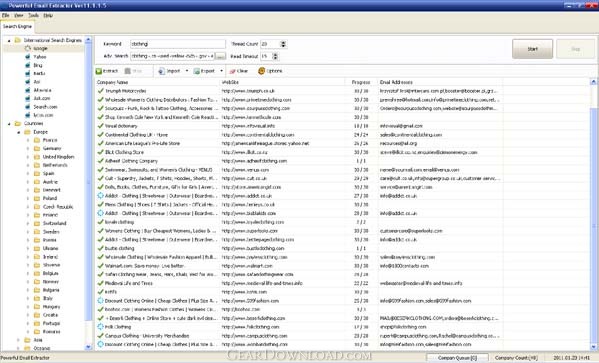Viewport: 599px width, 363px height.
Task: Click the International Search Engines folder icon
Action: (18, 40)
